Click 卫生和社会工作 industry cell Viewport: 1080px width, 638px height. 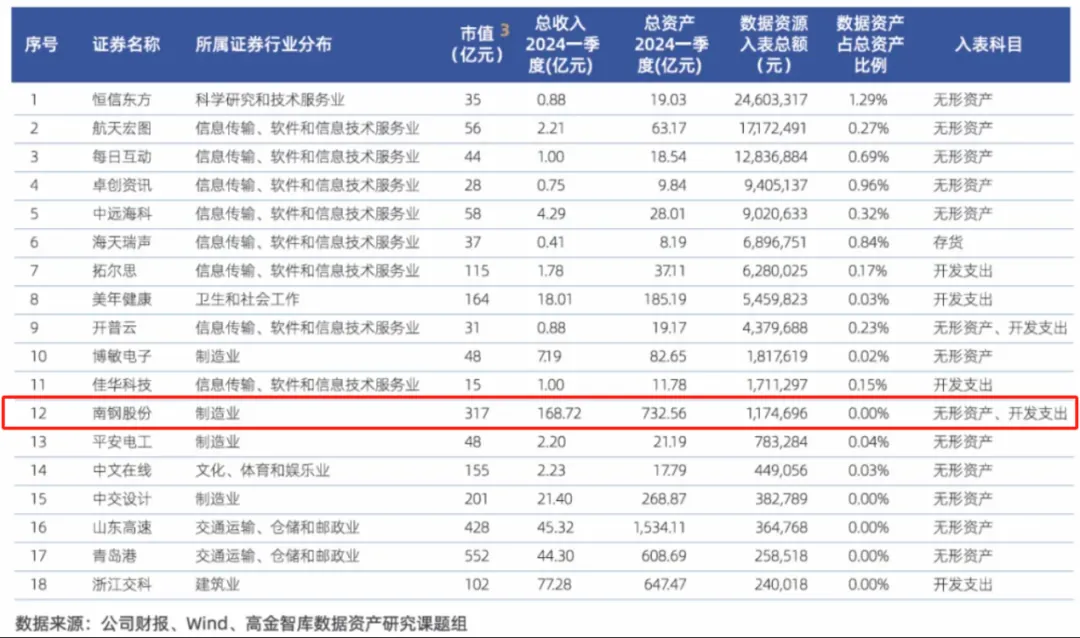247,300
